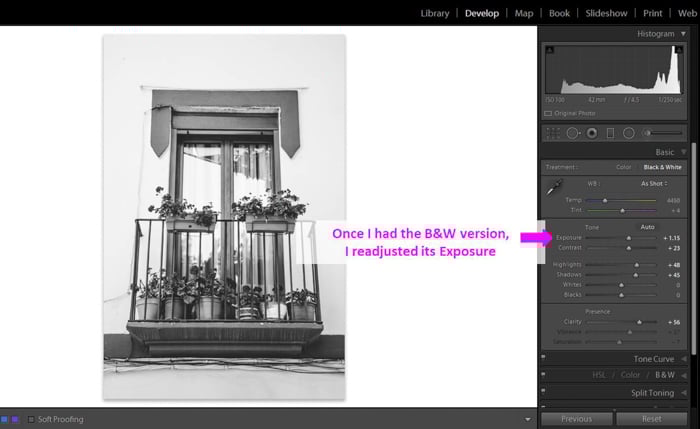Viewport: 700px width, 429px height.
Task: Select the Crop Overlay grid tool
Action: (x=553, y=133)
